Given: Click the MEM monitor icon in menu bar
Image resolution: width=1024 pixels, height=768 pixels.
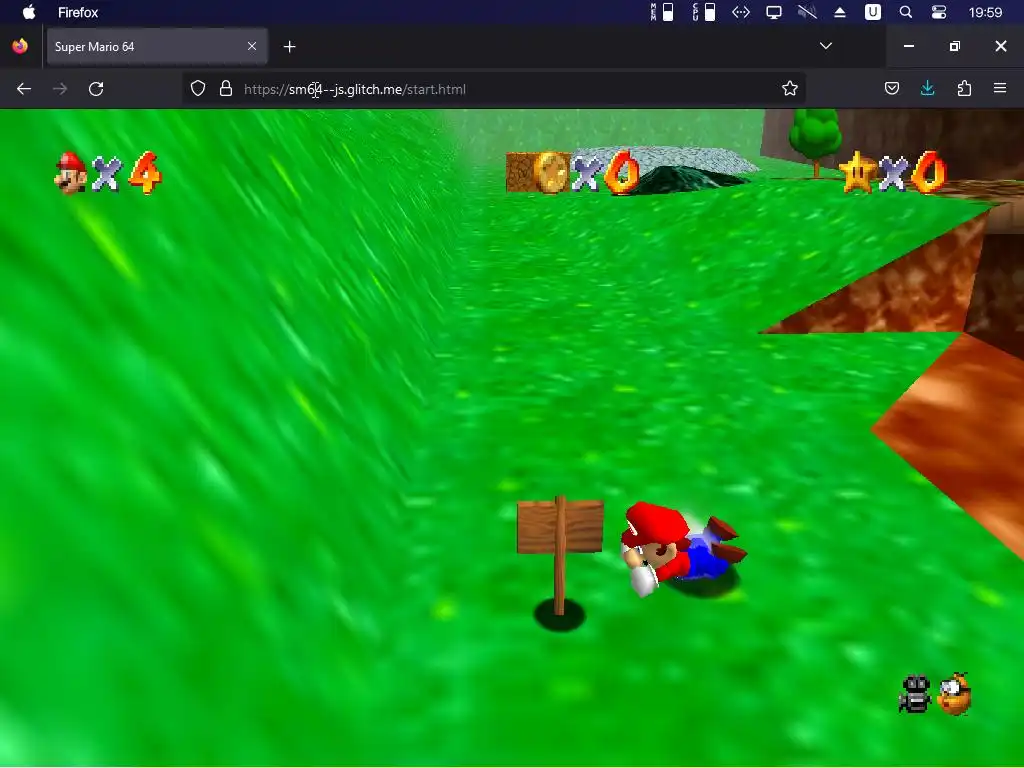Looking at the screenshot, I should pyautogui.click(x=662, y=12).
